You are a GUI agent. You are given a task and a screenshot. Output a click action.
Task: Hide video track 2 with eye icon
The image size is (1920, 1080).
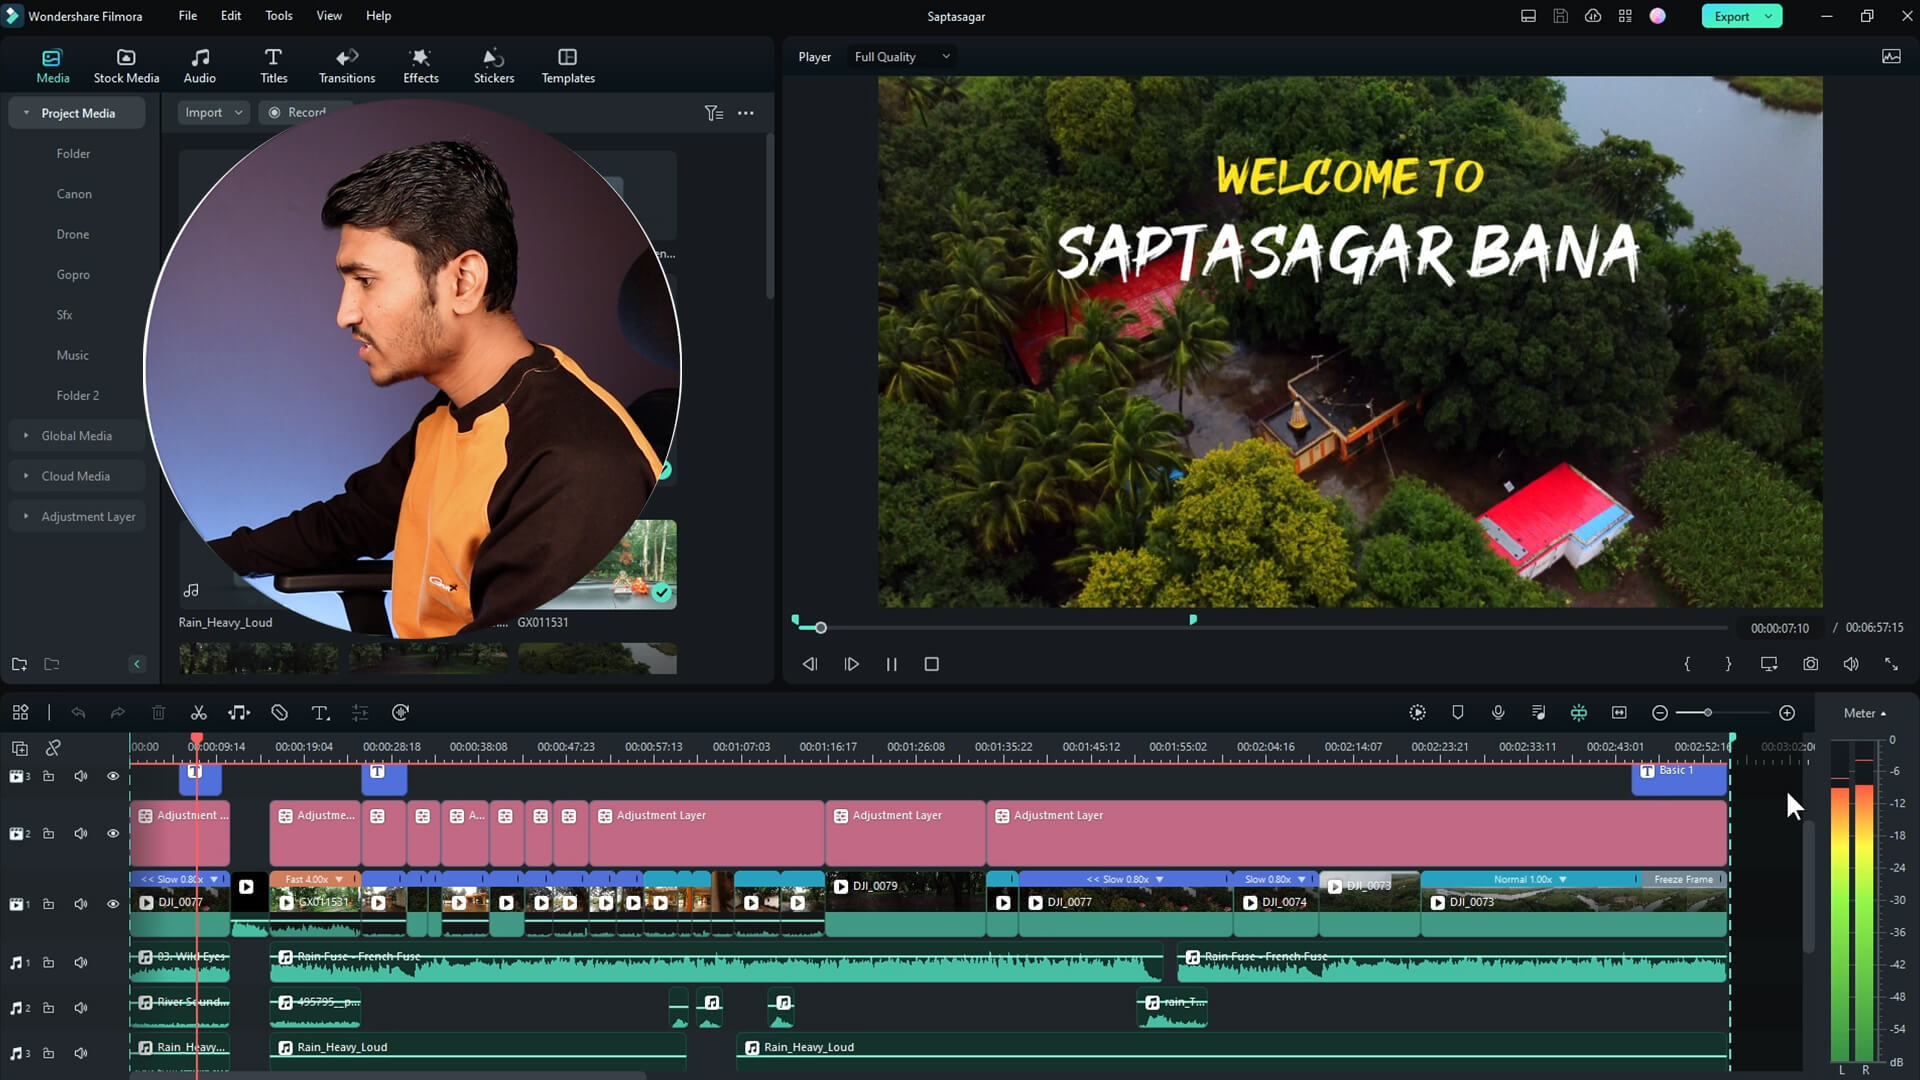click(x=113, y=833)
